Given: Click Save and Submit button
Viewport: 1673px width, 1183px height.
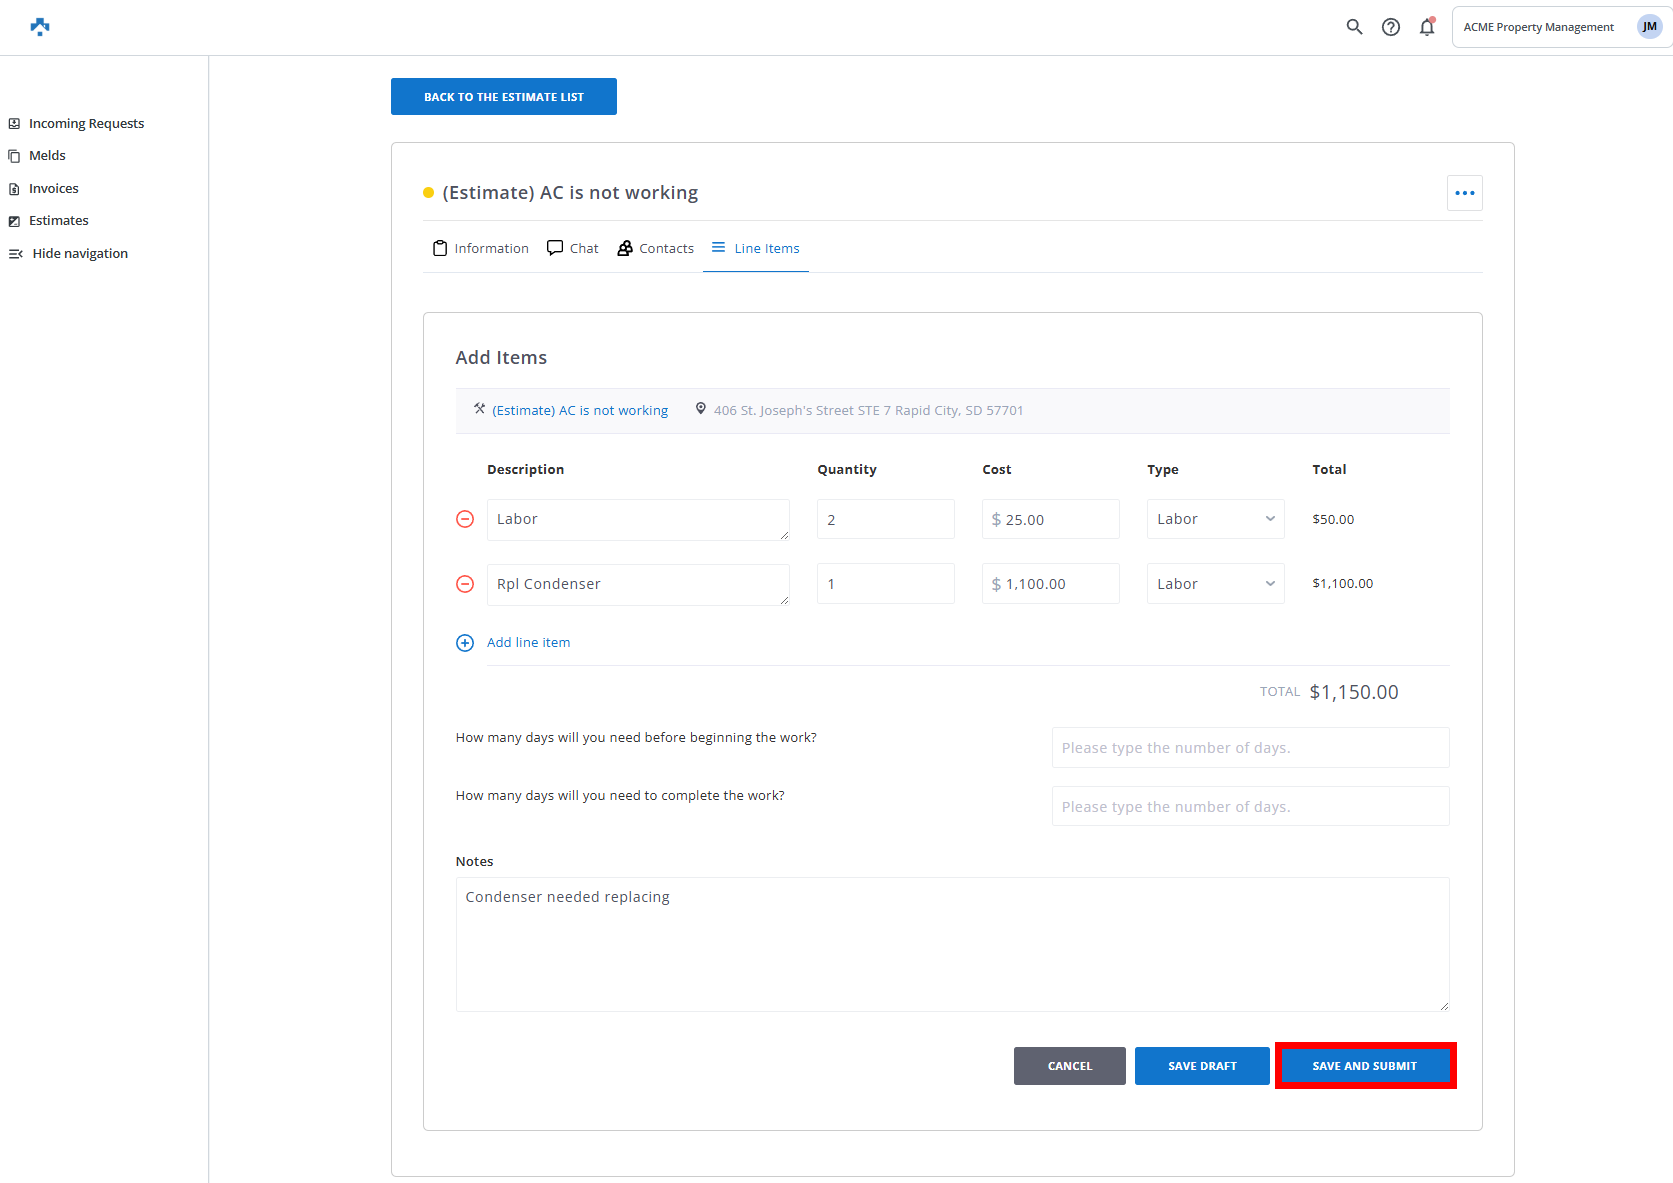Looking at the screenshot, I should pyautogui.click(x=1364, y=1066).
